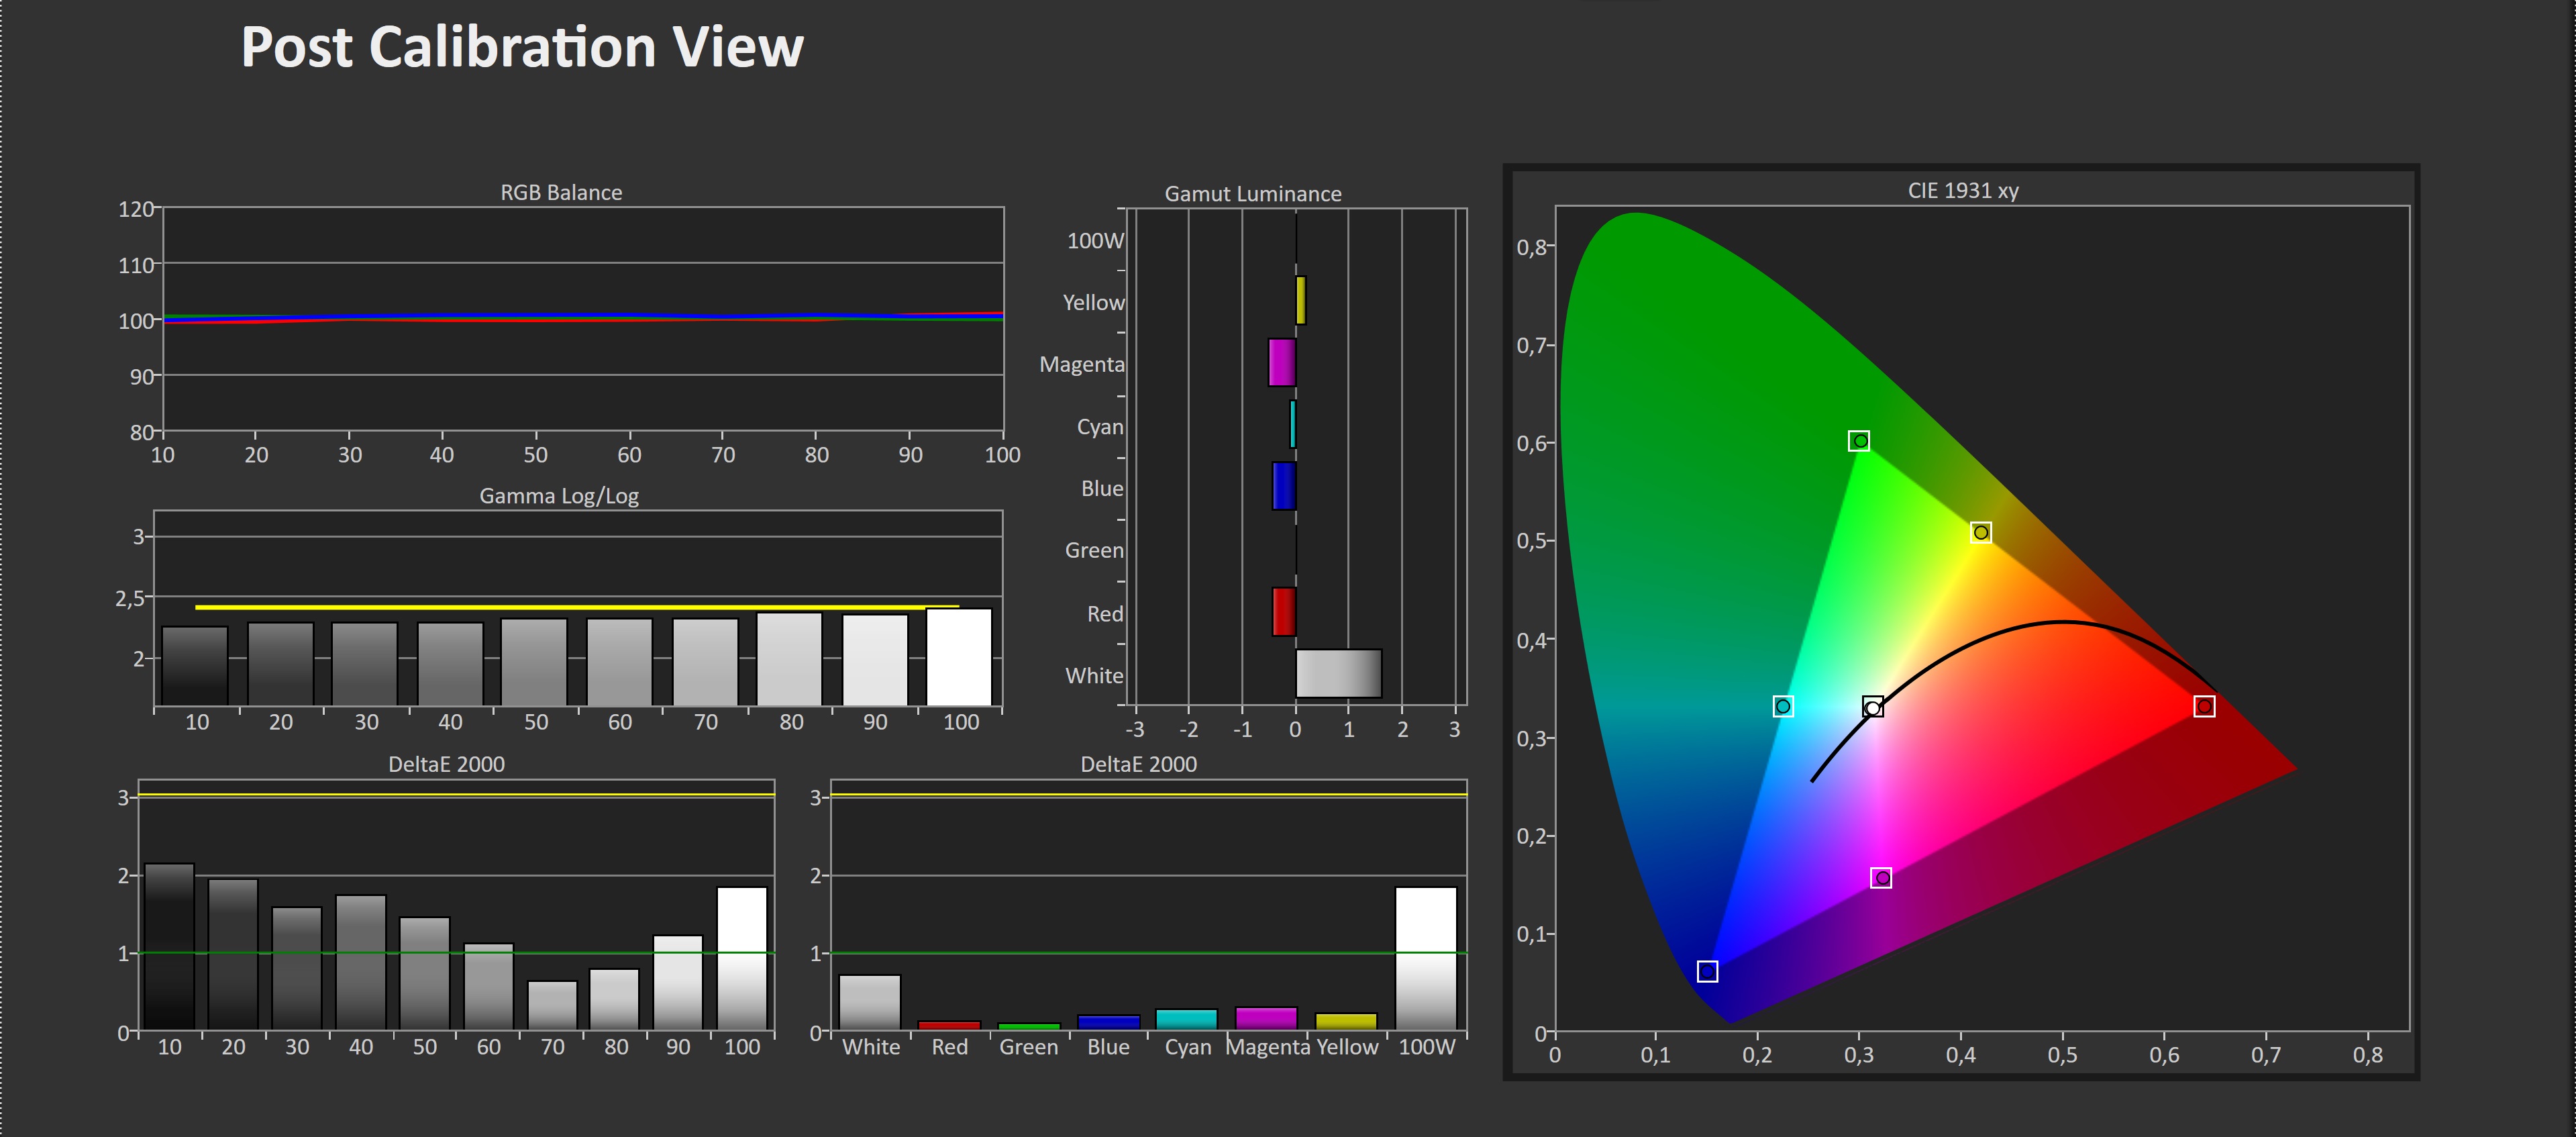Click the Blue bar in Gamut Luminance
Screen dimensions: 2576x1137
pyautogui.click(x=1284, y=487)
